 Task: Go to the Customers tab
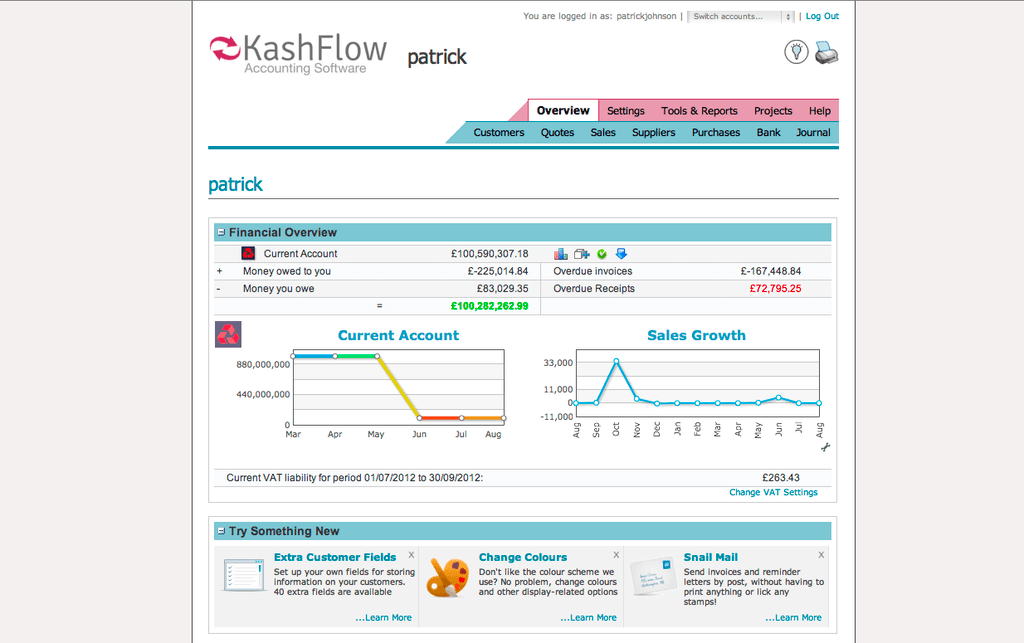[x=498, y=132]
